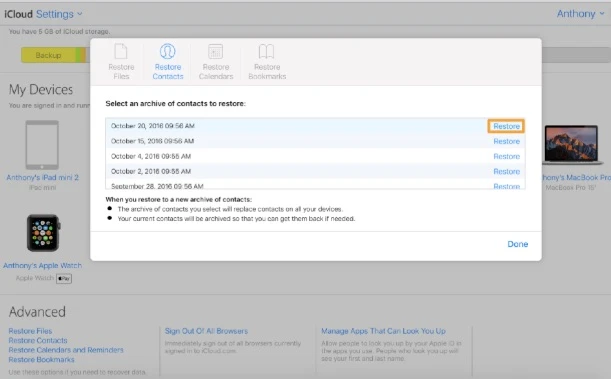Select the Anthony's iPad mini 2 device image

(x=42, y=145)
